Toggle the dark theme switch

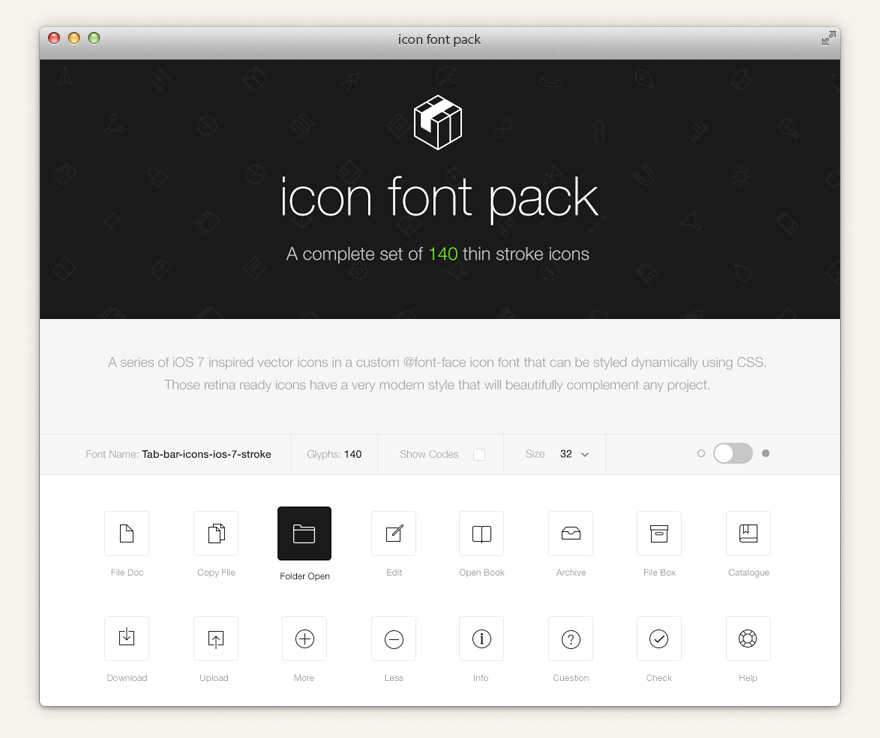tap(733, 453)
